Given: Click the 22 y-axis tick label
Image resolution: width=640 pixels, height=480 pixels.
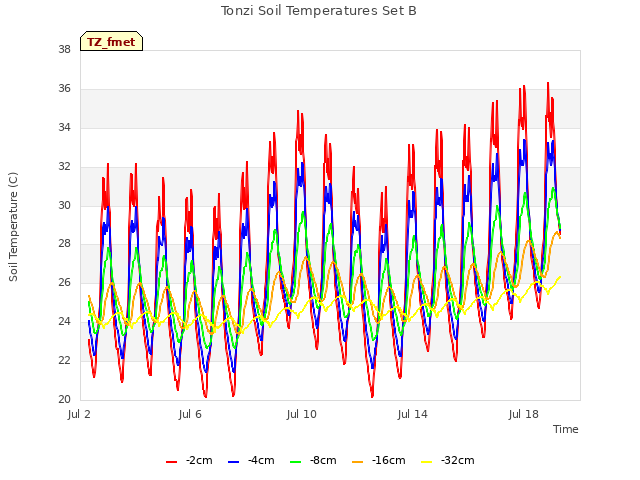Looking at the screenshot, I should [64, 360].
